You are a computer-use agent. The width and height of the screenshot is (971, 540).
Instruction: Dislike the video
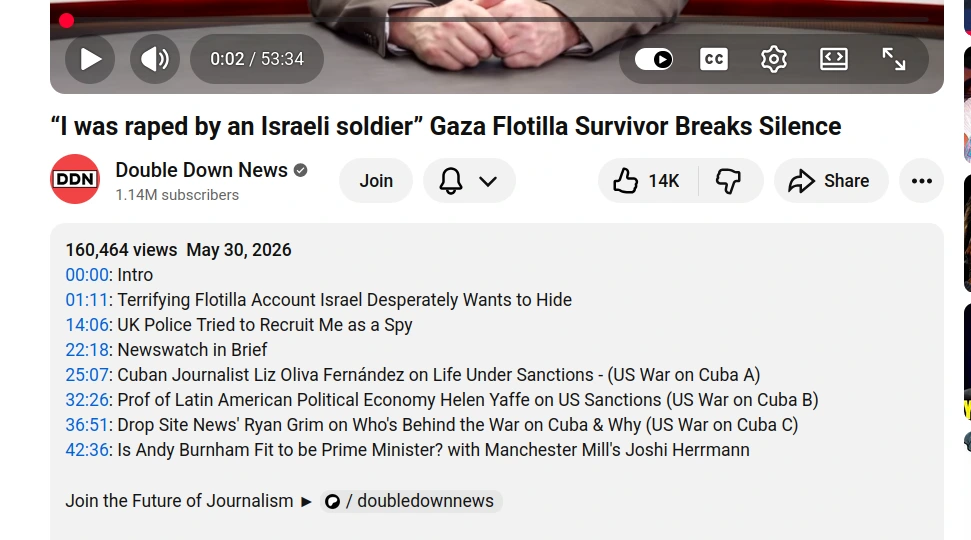[729, 181]
